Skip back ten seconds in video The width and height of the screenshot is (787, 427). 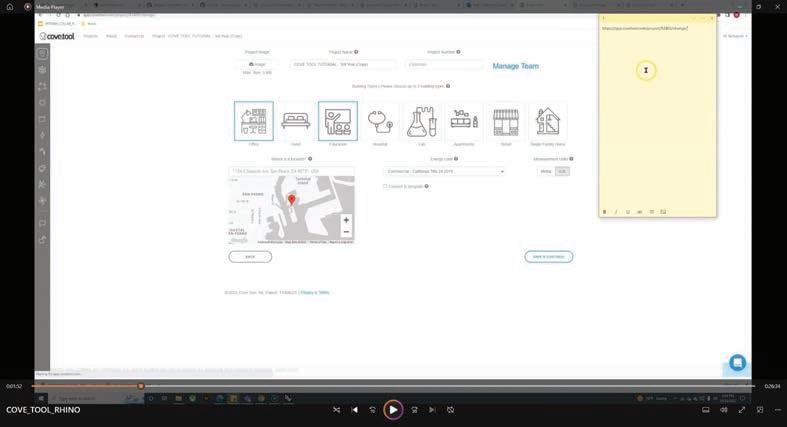click(x=372, y=410)
